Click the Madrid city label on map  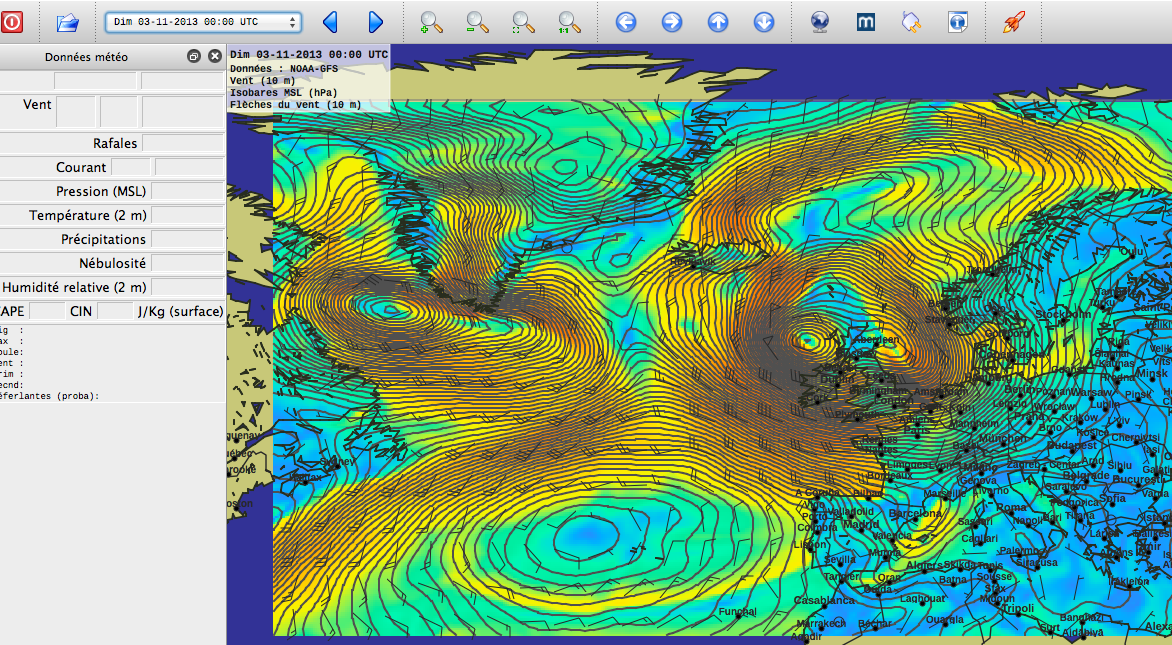coord(861,525)
